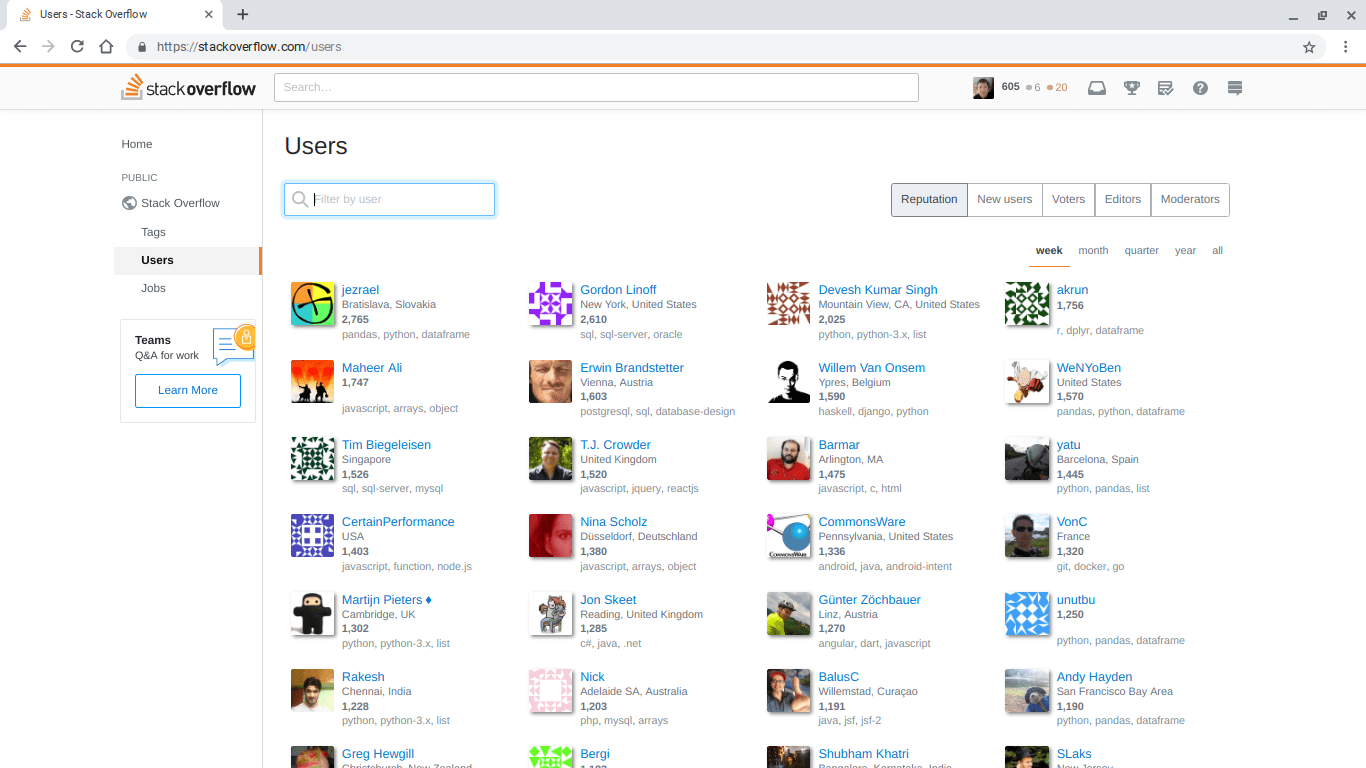Open Devesh Kumar Singh's profile link
This screenshot has height=768, width=1366.
click(x=878, y=290)
